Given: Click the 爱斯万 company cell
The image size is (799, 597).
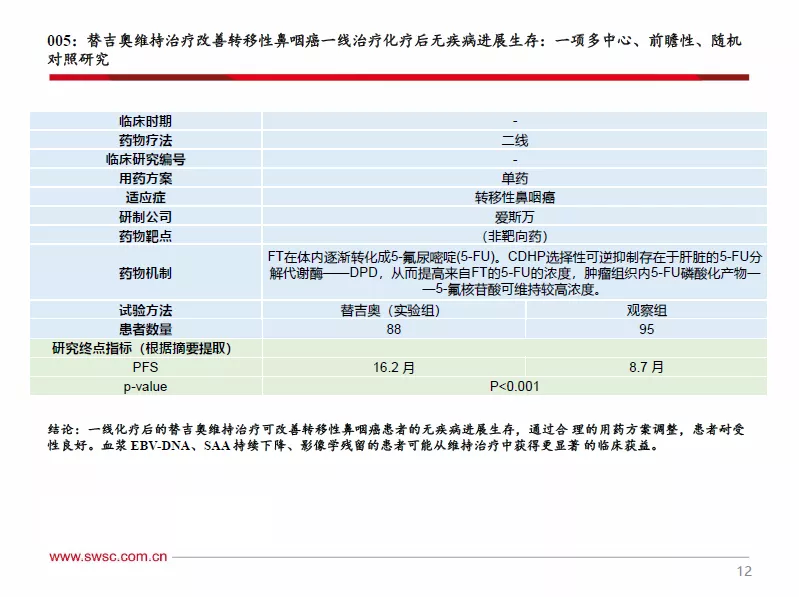Looking at the screenshot, I should point(515,216).
